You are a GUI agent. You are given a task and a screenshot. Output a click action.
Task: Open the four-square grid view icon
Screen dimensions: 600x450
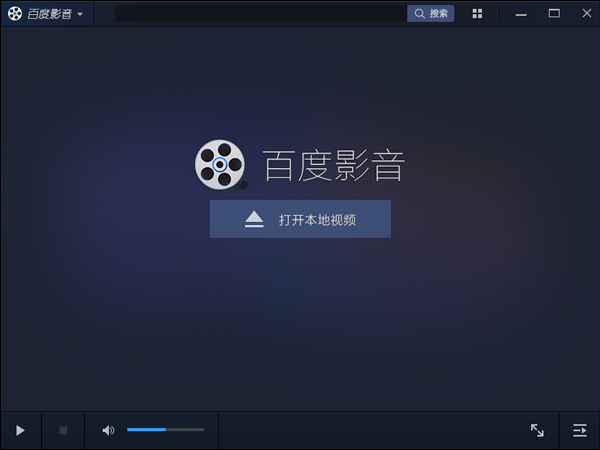click(x=477, y=14)
